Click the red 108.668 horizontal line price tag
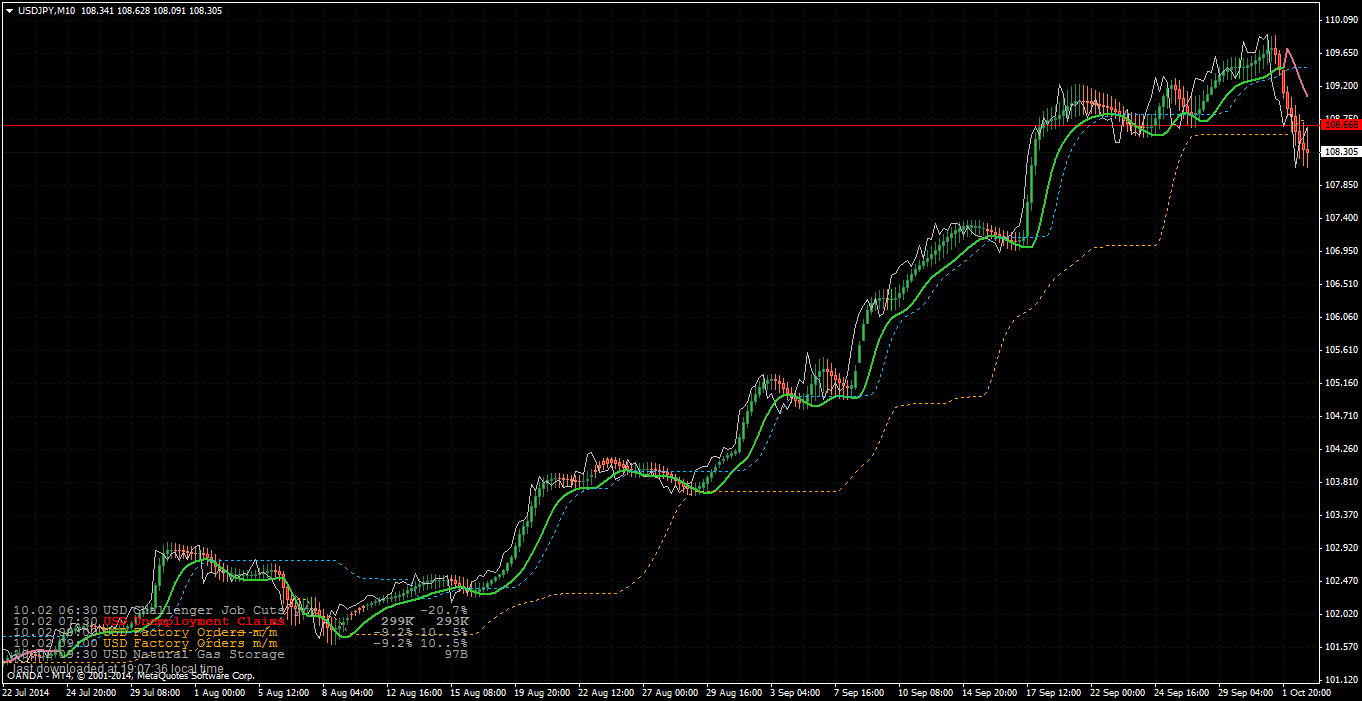 1340,125
